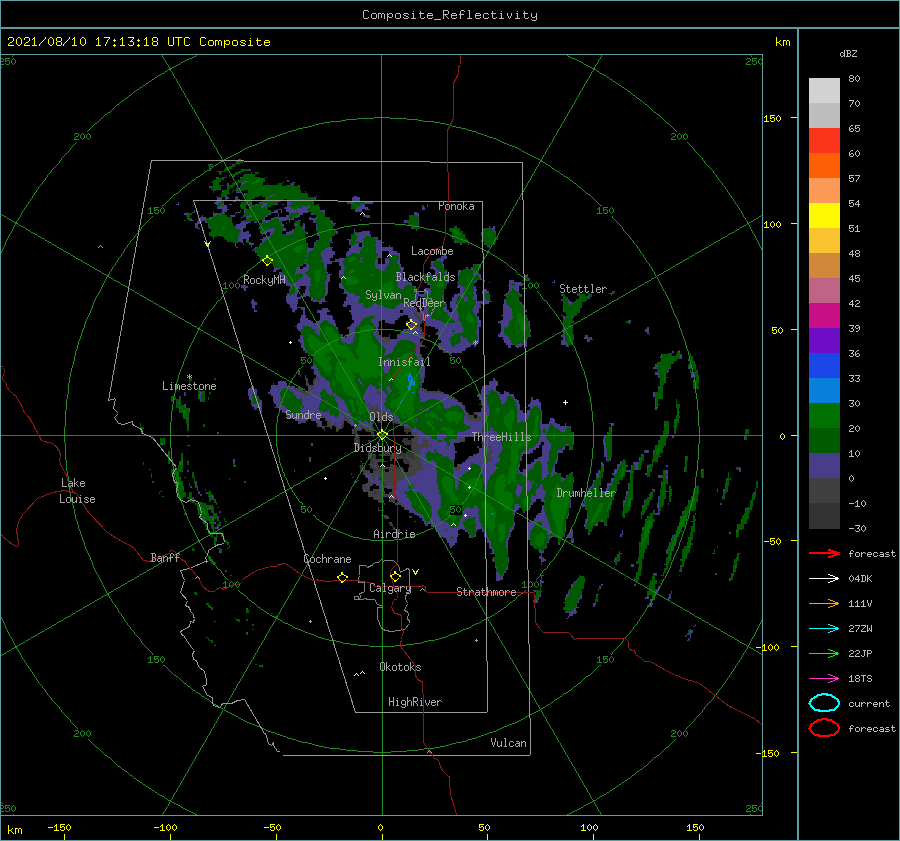The width and height of the screenshot is (900, 841).
Task: Click the red forecast arrow in legend
Action: [824, 553]
